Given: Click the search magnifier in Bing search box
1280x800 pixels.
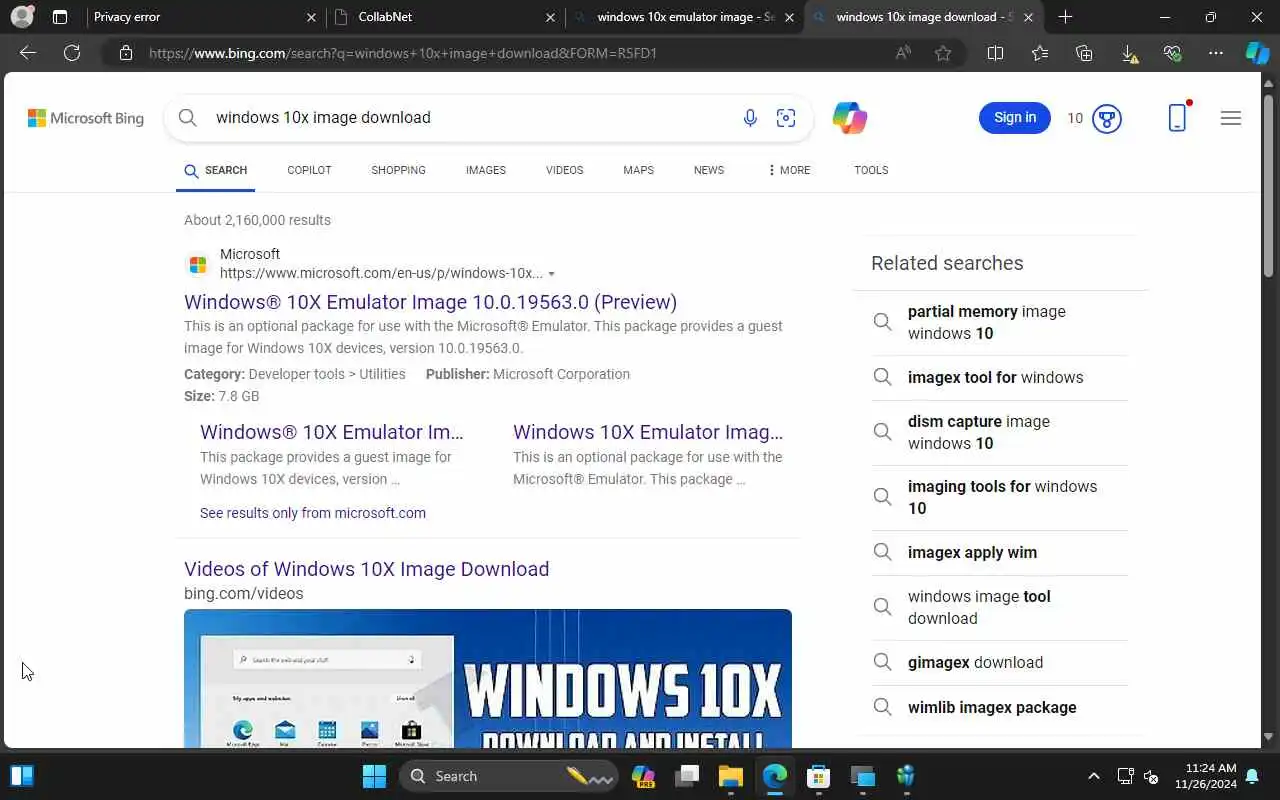Looking at the screenshot, I should pos(188,117).
